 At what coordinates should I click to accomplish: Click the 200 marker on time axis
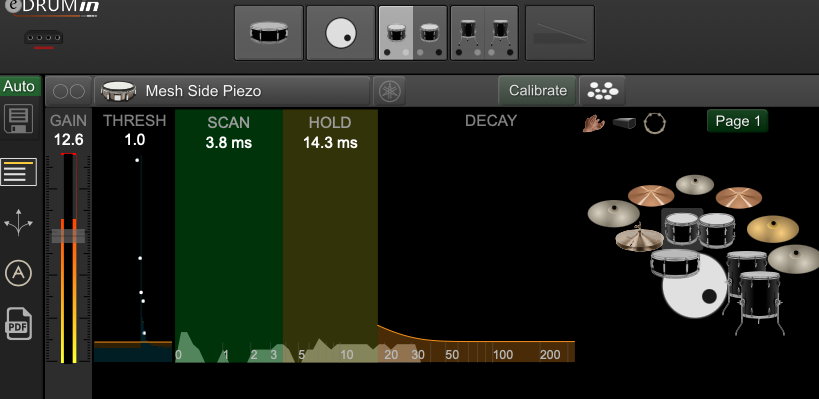(x=550, y=355)
